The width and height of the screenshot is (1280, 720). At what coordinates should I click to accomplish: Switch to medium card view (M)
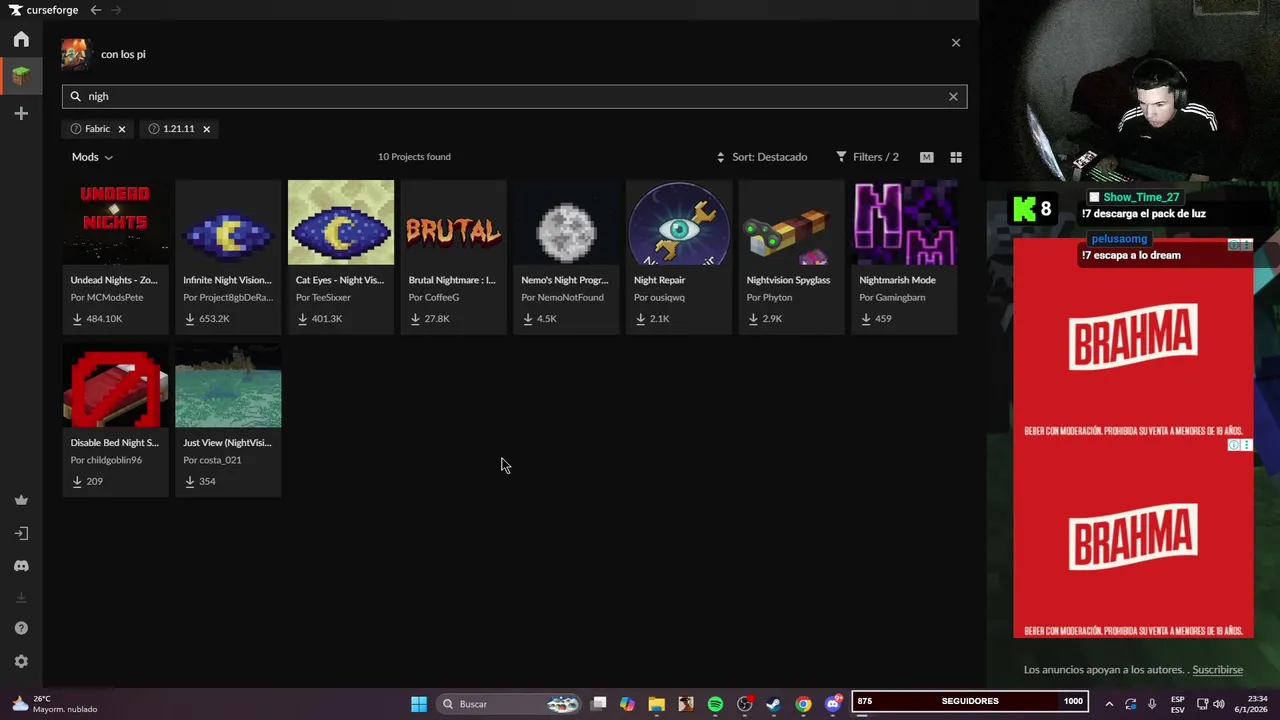pos(927,157)
